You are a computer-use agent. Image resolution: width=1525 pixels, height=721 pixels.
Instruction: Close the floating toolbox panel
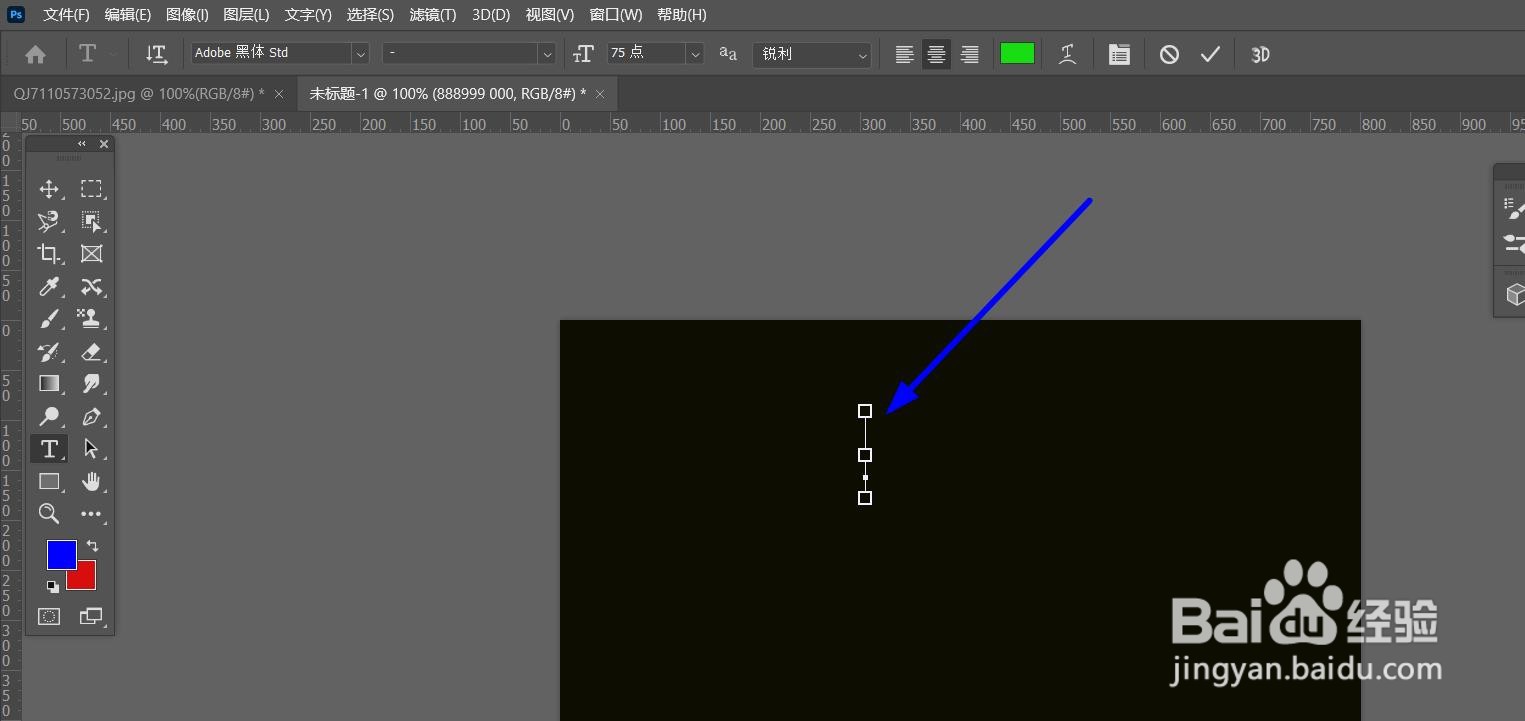point(104,144)
